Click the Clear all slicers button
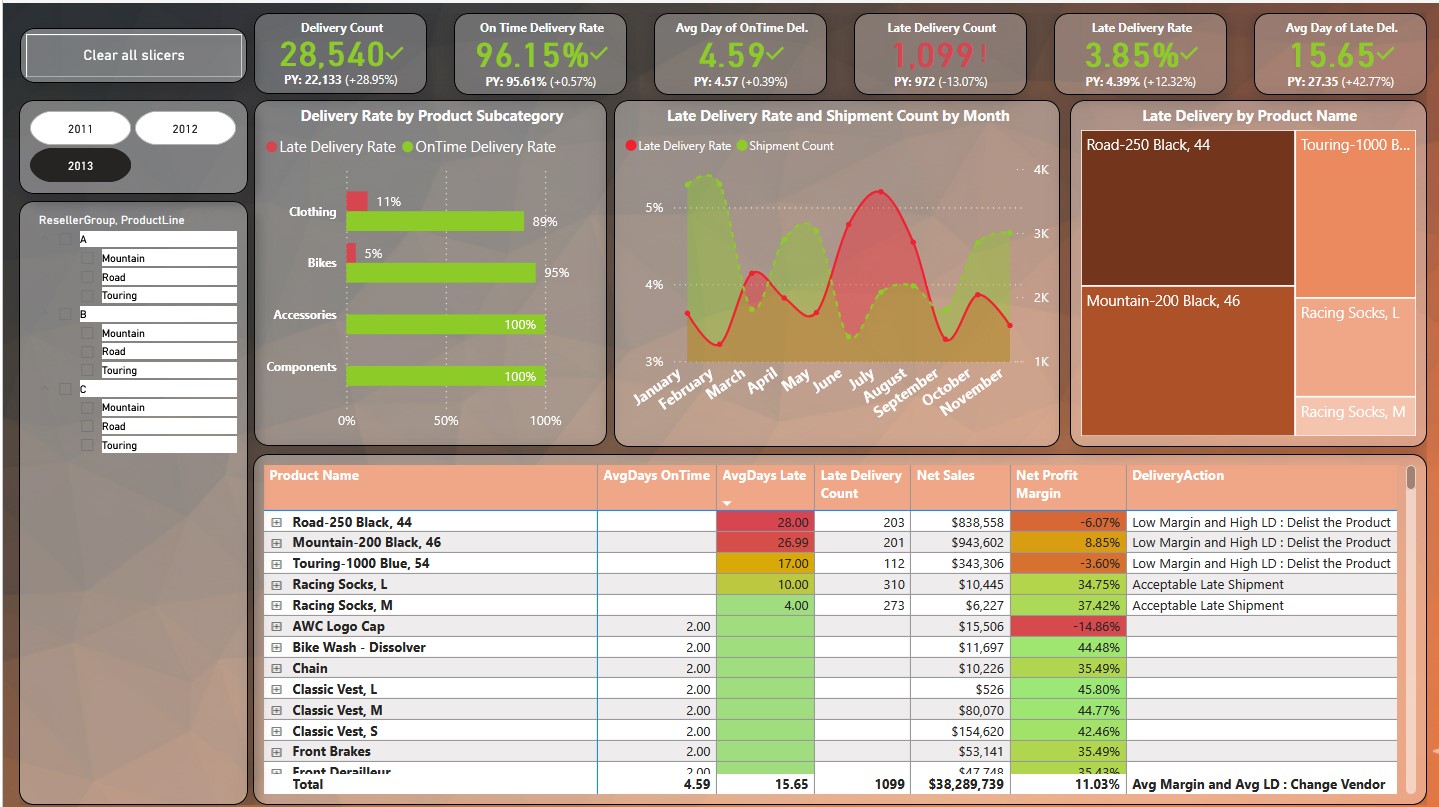 coord(132,55)
